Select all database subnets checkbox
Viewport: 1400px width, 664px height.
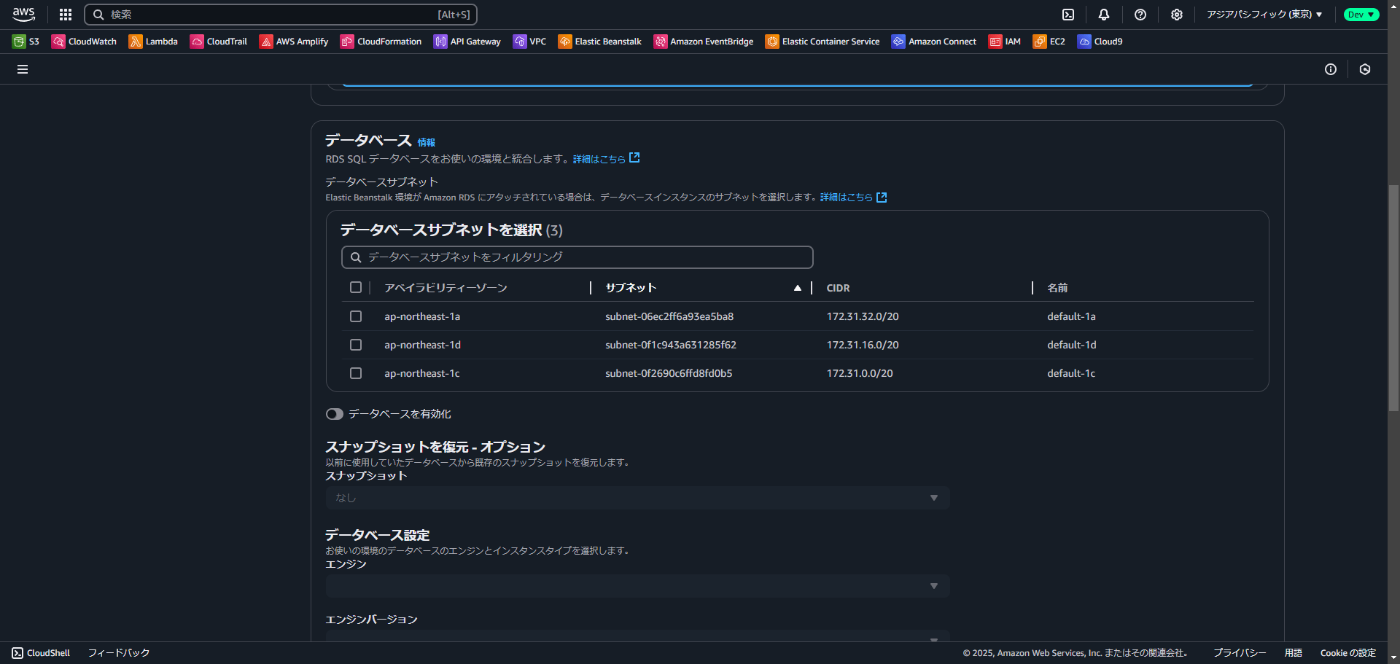[x=356, y=287]
